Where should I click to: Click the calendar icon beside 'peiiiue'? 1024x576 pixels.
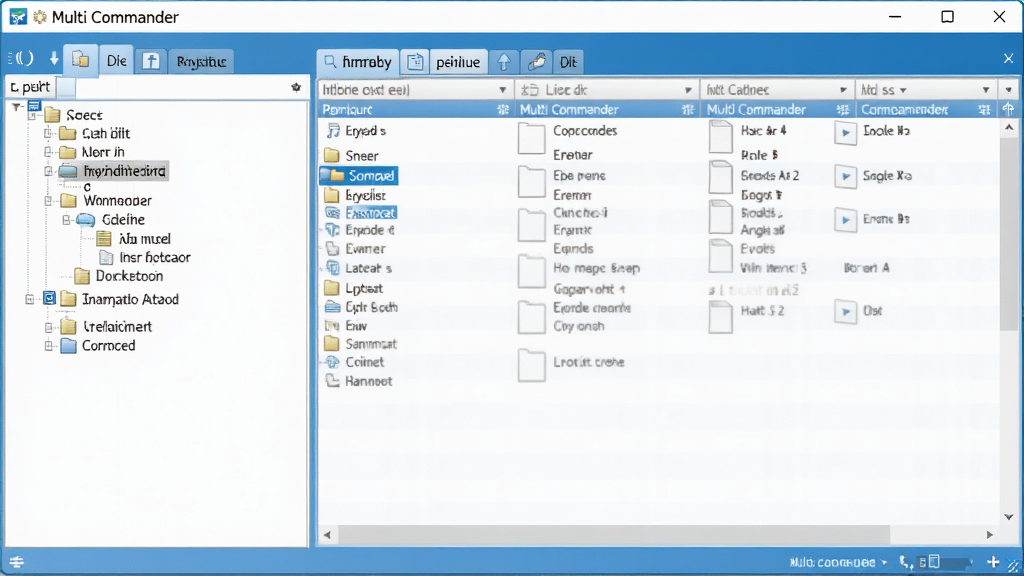pos(415,62)
